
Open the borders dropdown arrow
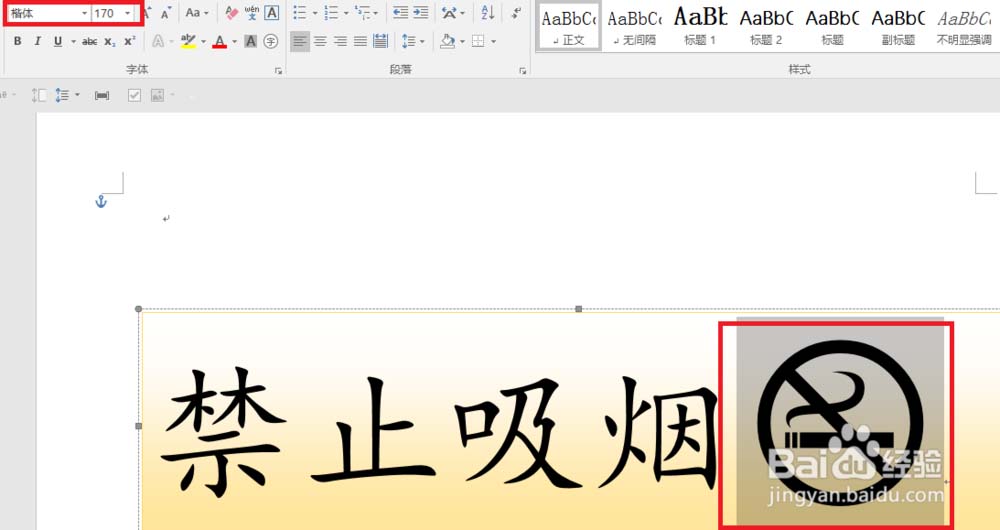pyautogui.click(x=494, y=41)
